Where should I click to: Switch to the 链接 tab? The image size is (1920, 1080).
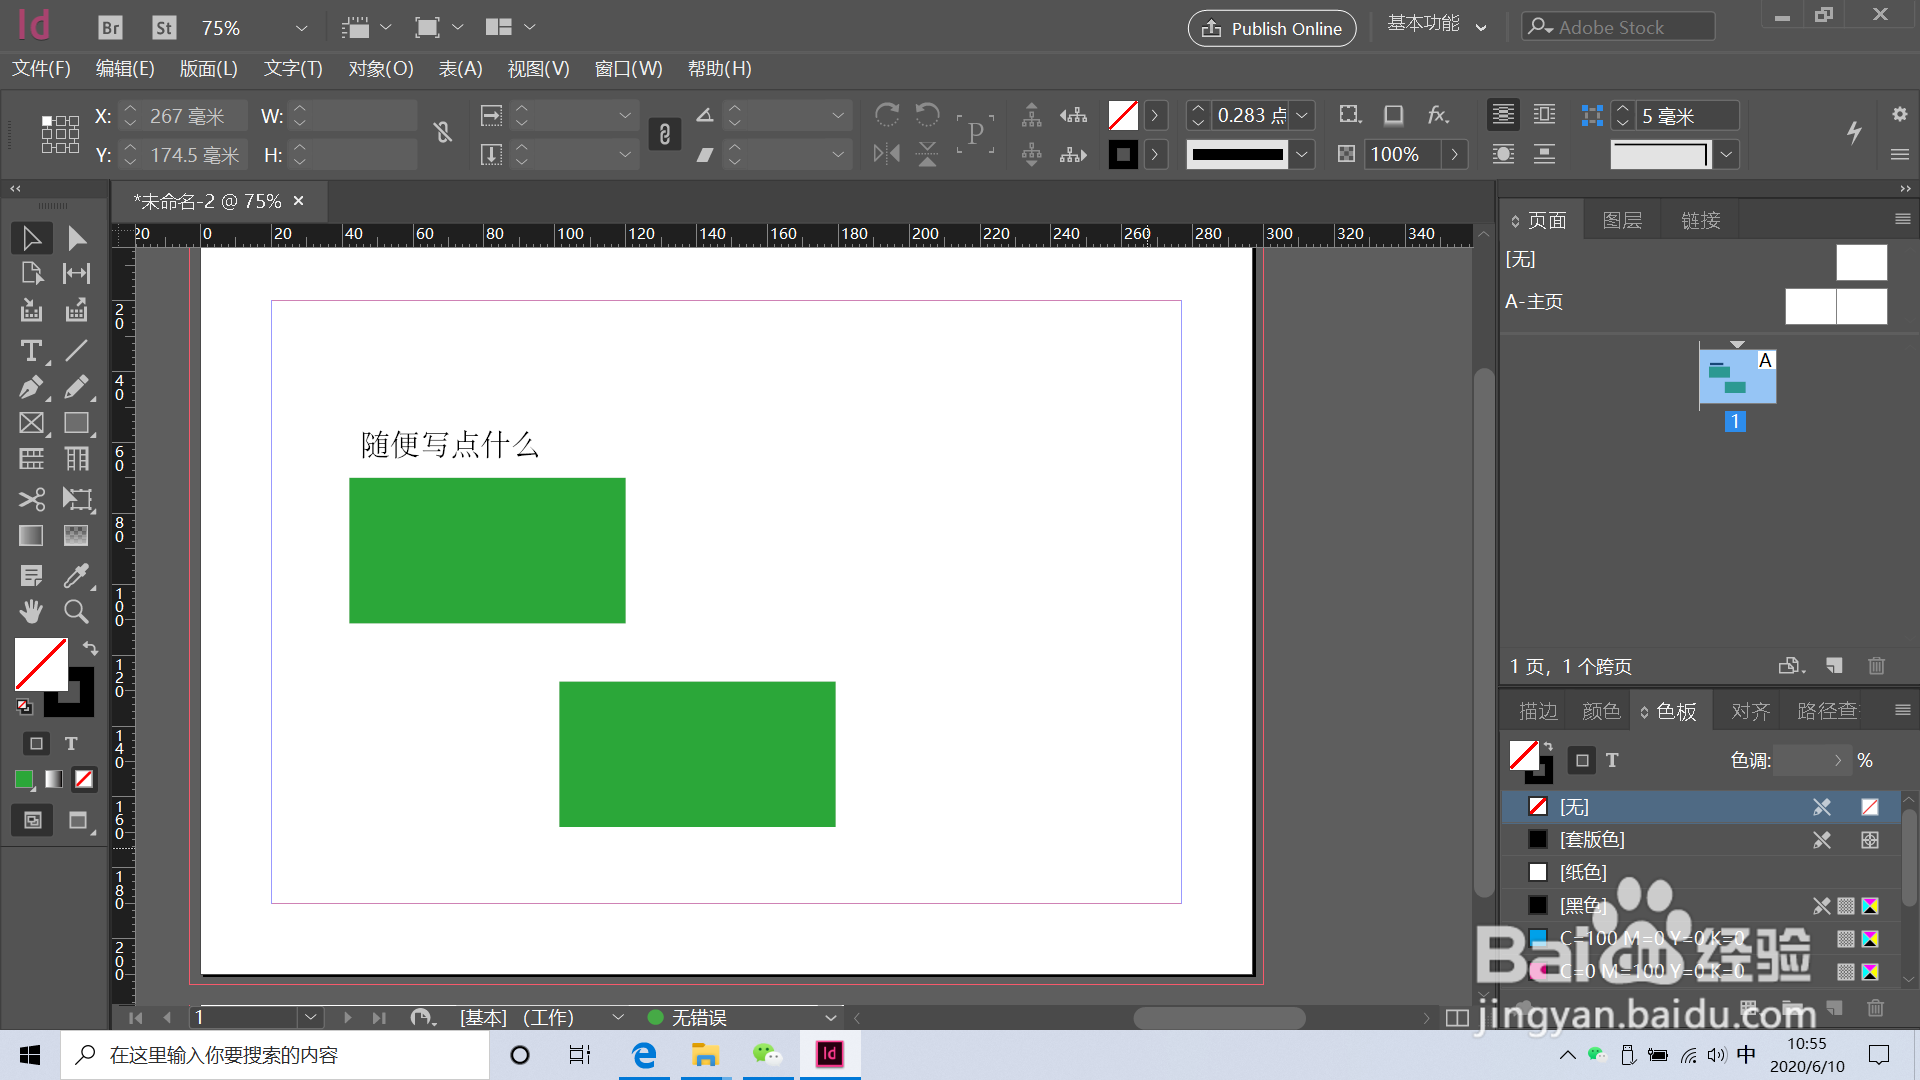click(x=1700, y=220)
